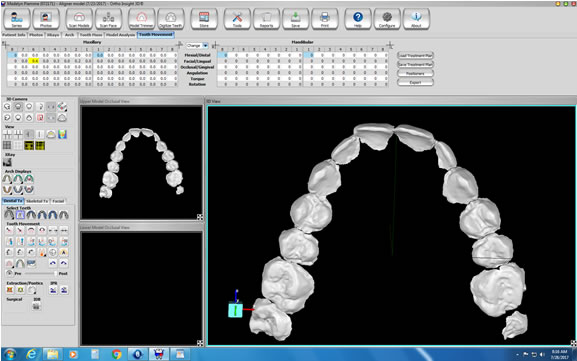Click the first IPR icon
The image size is (577, 361).
pos(53,290)
